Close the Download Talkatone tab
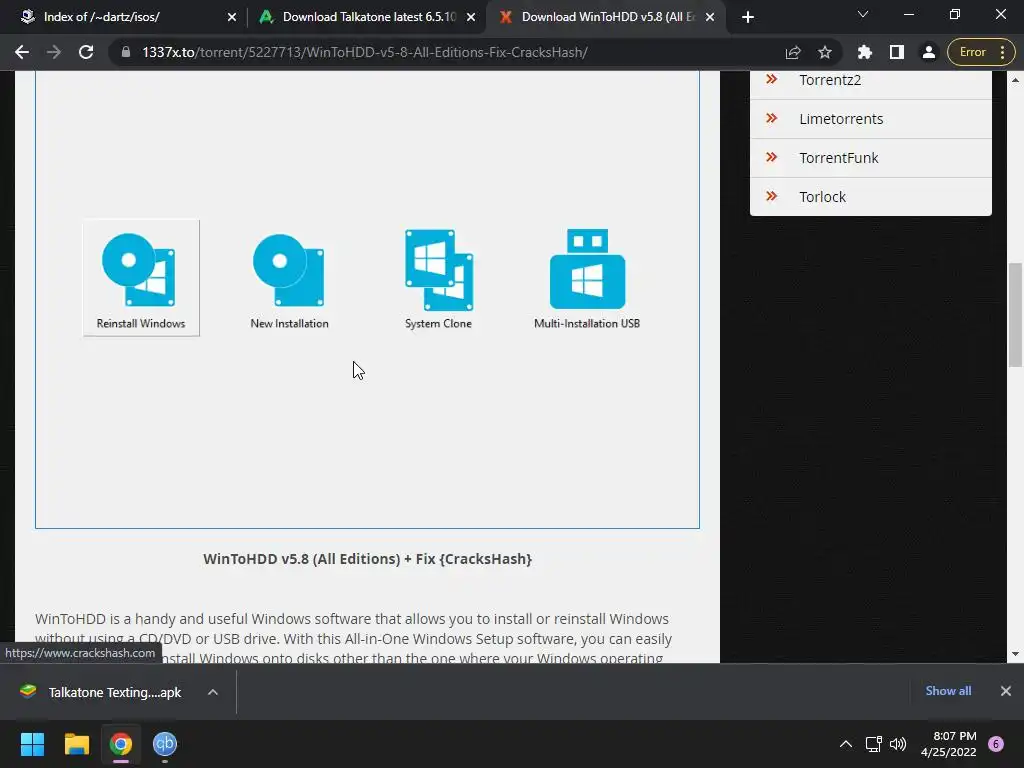 (471, 17)
